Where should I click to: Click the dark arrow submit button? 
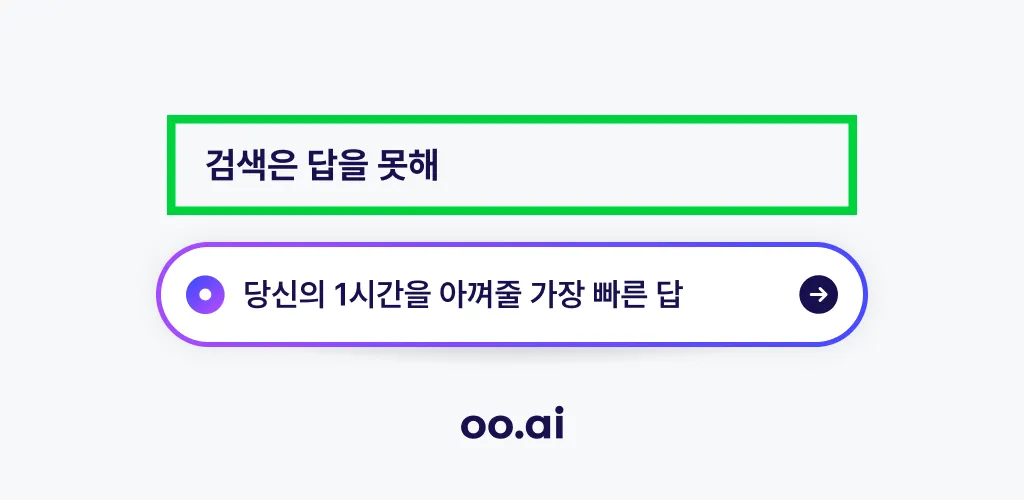click(x=818, y=295)
